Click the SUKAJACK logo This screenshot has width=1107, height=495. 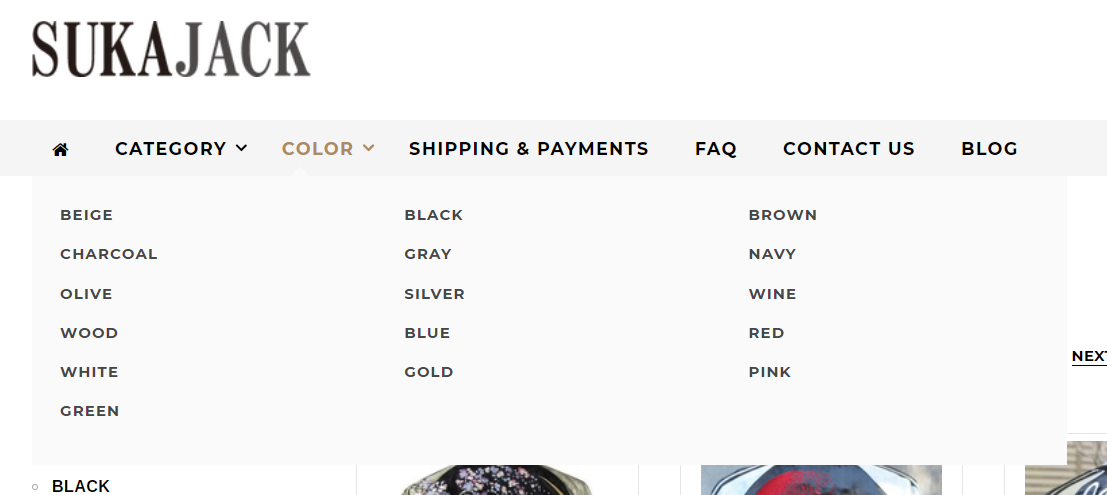tap(171, 50)
